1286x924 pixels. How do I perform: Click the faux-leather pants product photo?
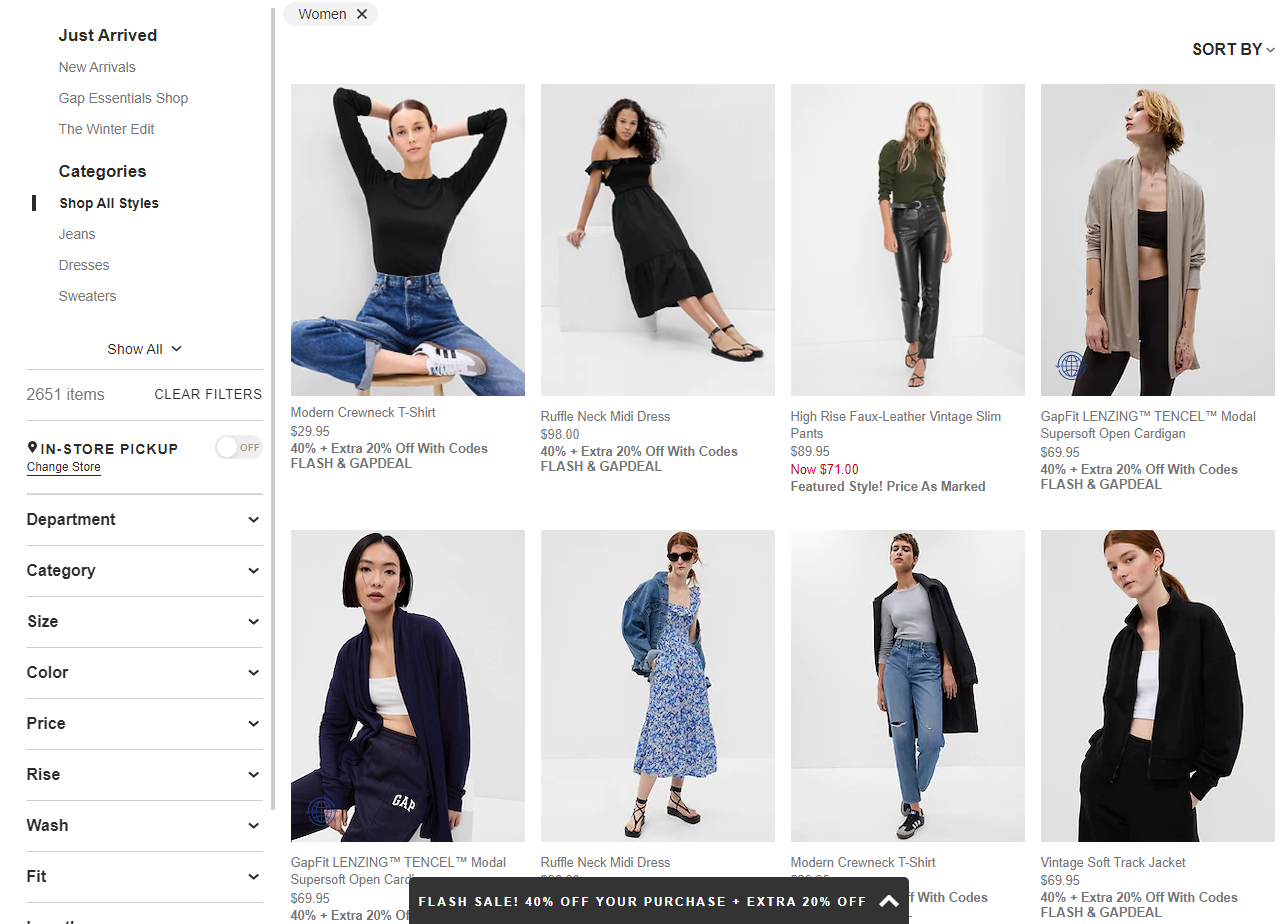tap(908, 240)
